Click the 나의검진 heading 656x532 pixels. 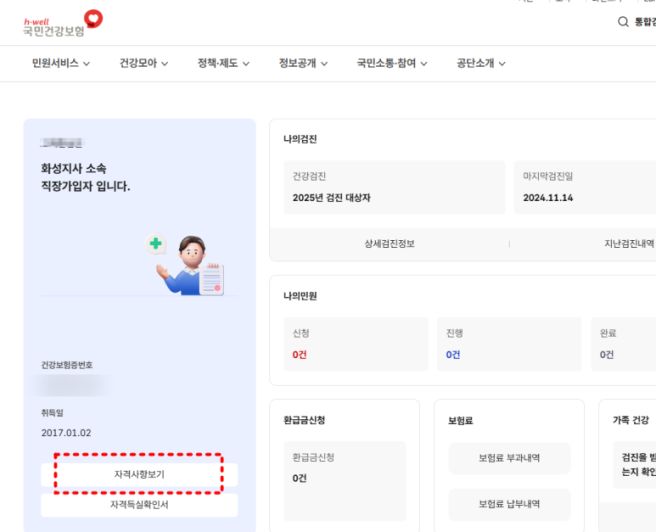click(300, 139)
